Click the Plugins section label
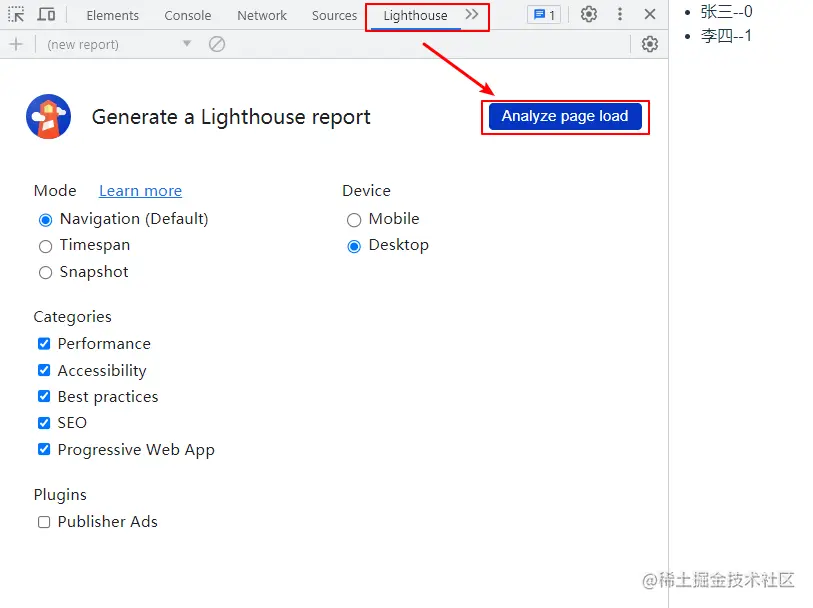This screenshot has height=608, width=813. pyautogui.click(x=60, y=495)
